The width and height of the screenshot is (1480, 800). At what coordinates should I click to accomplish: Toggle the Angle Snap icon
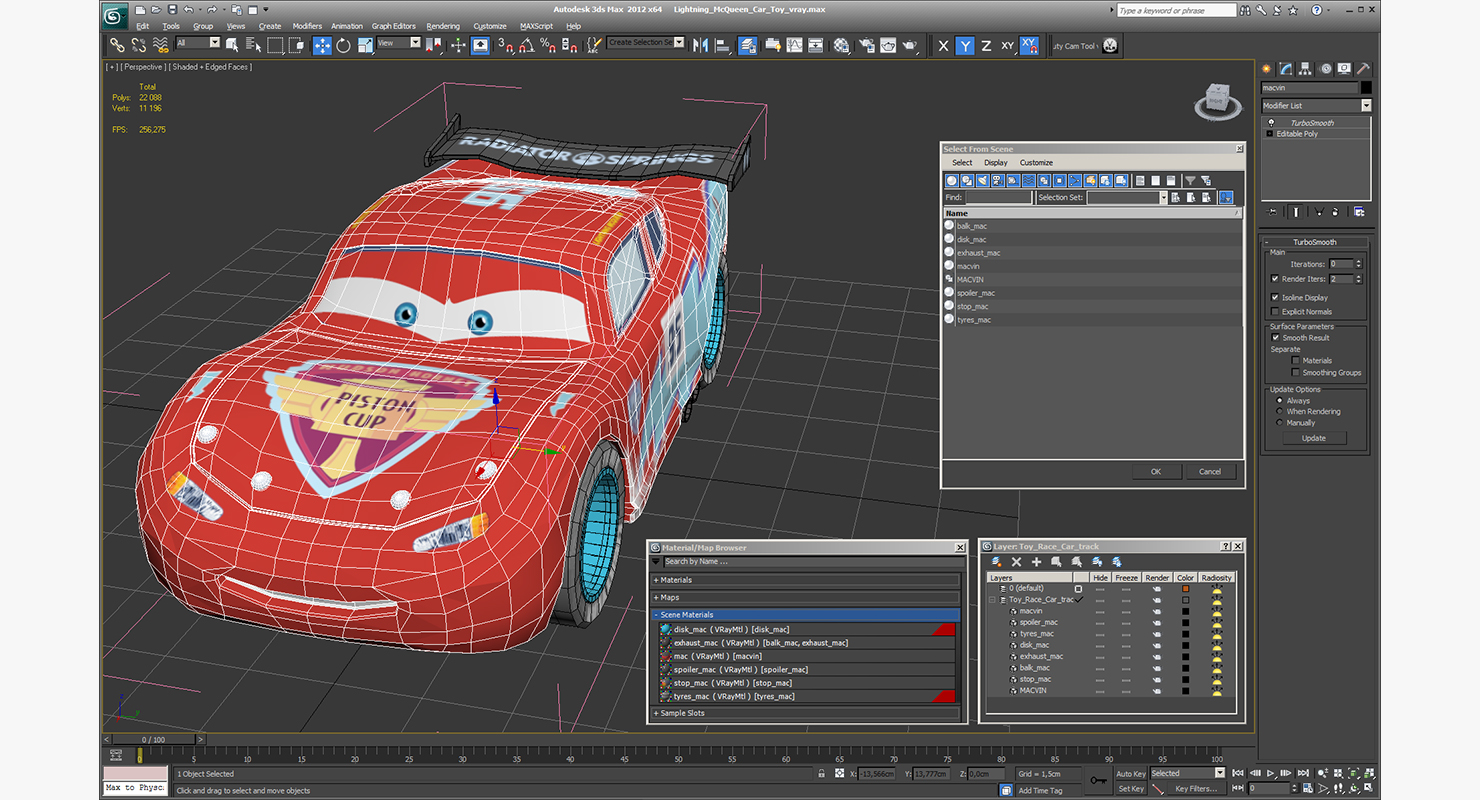(x=526, y=45)
